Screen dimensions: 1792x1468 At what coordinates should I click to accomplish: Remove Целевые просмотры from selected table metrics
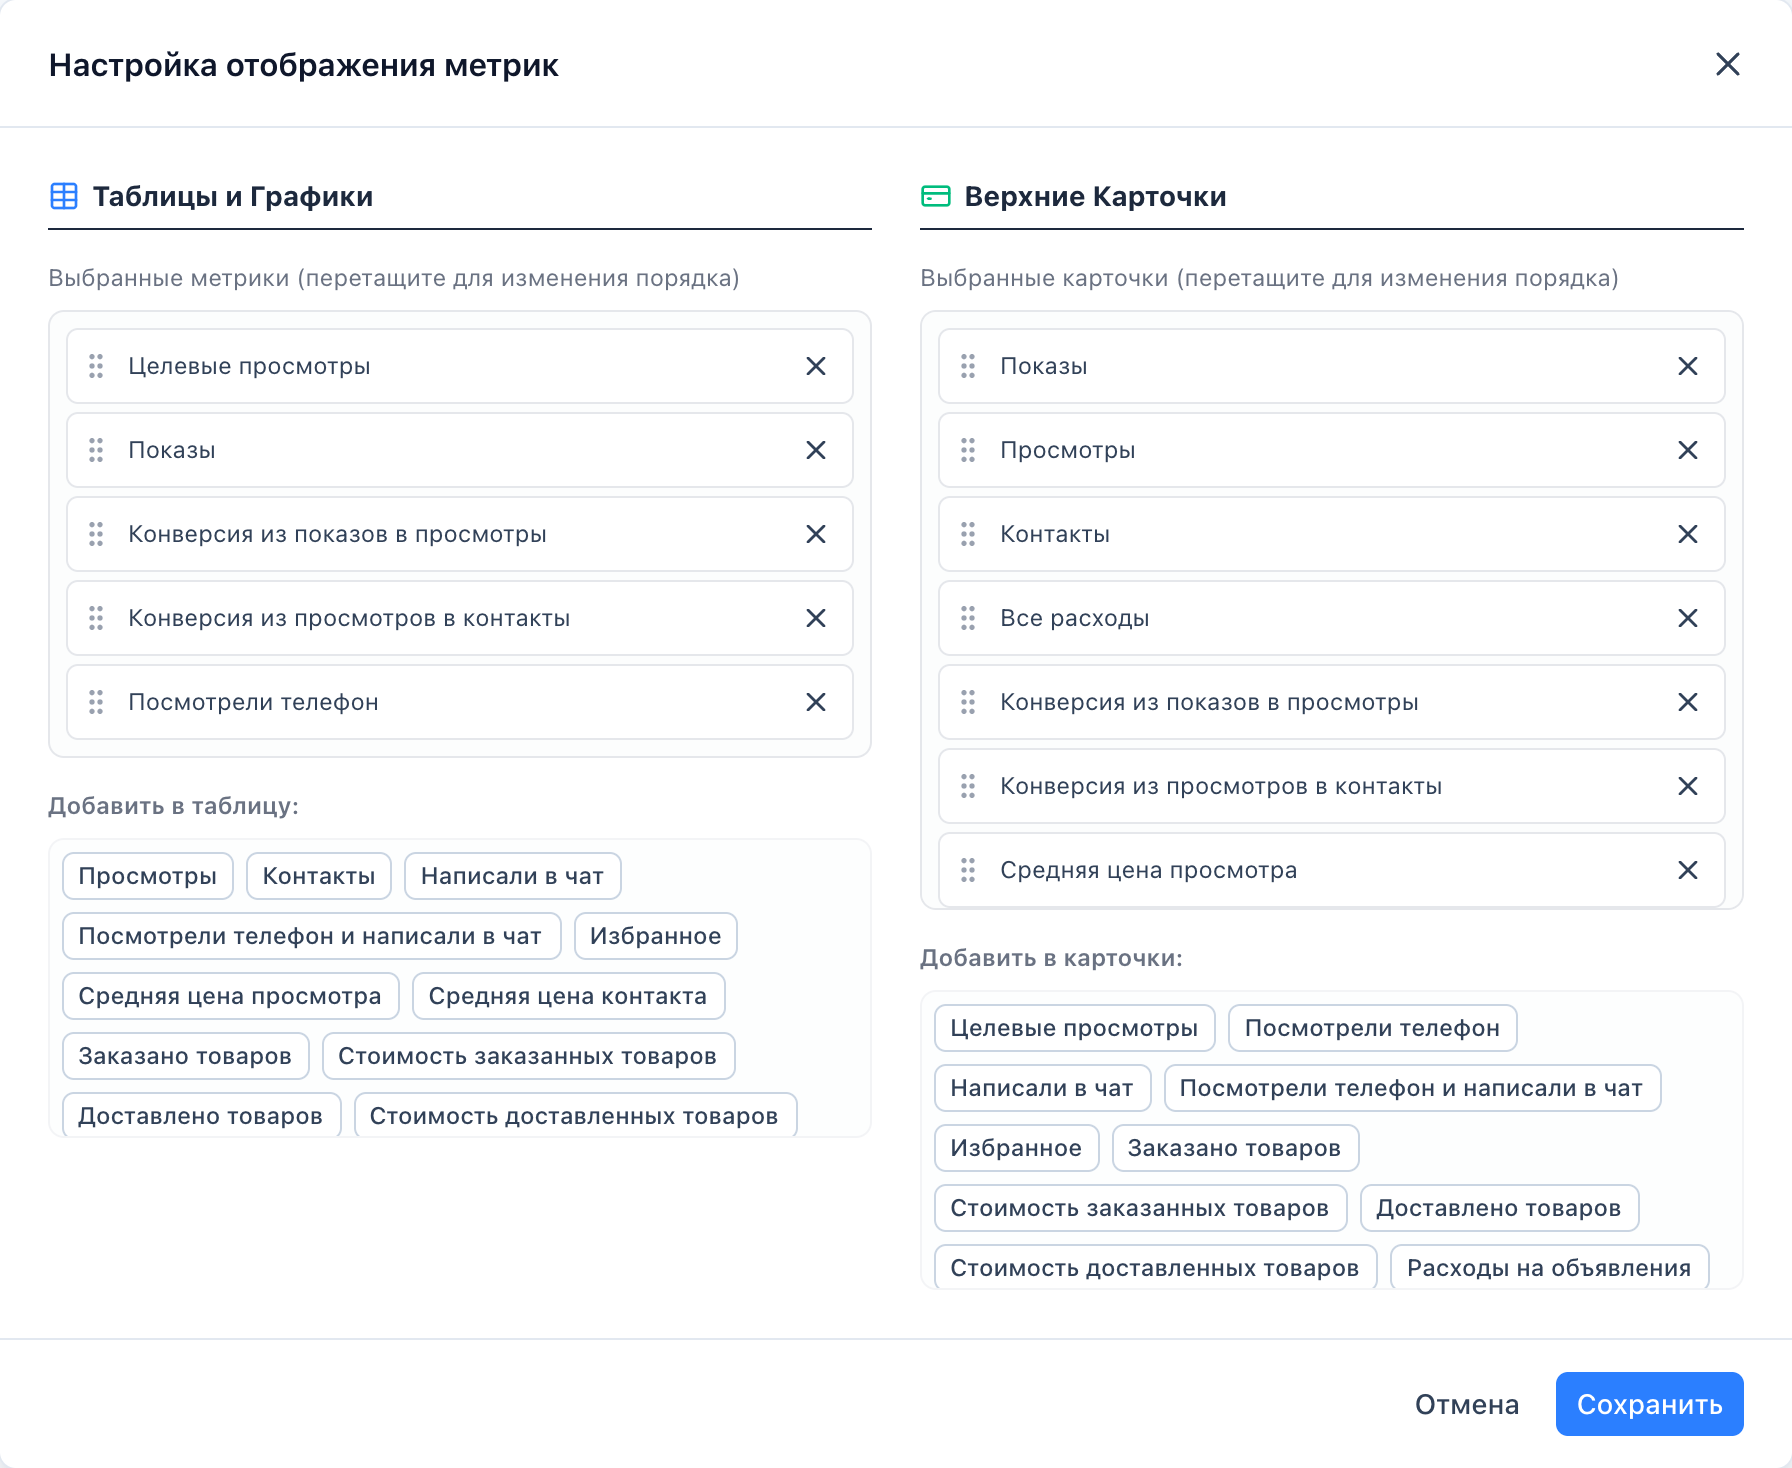tap(816, 366)
